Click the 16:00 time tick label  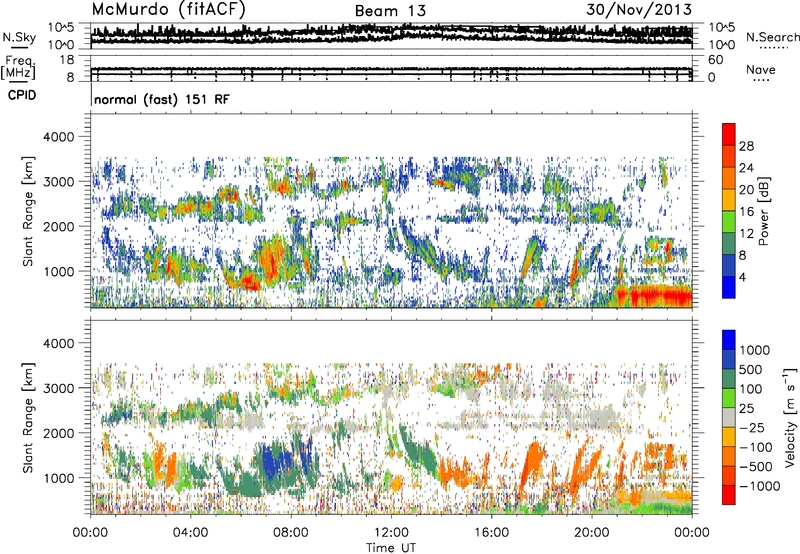(491, 533)
